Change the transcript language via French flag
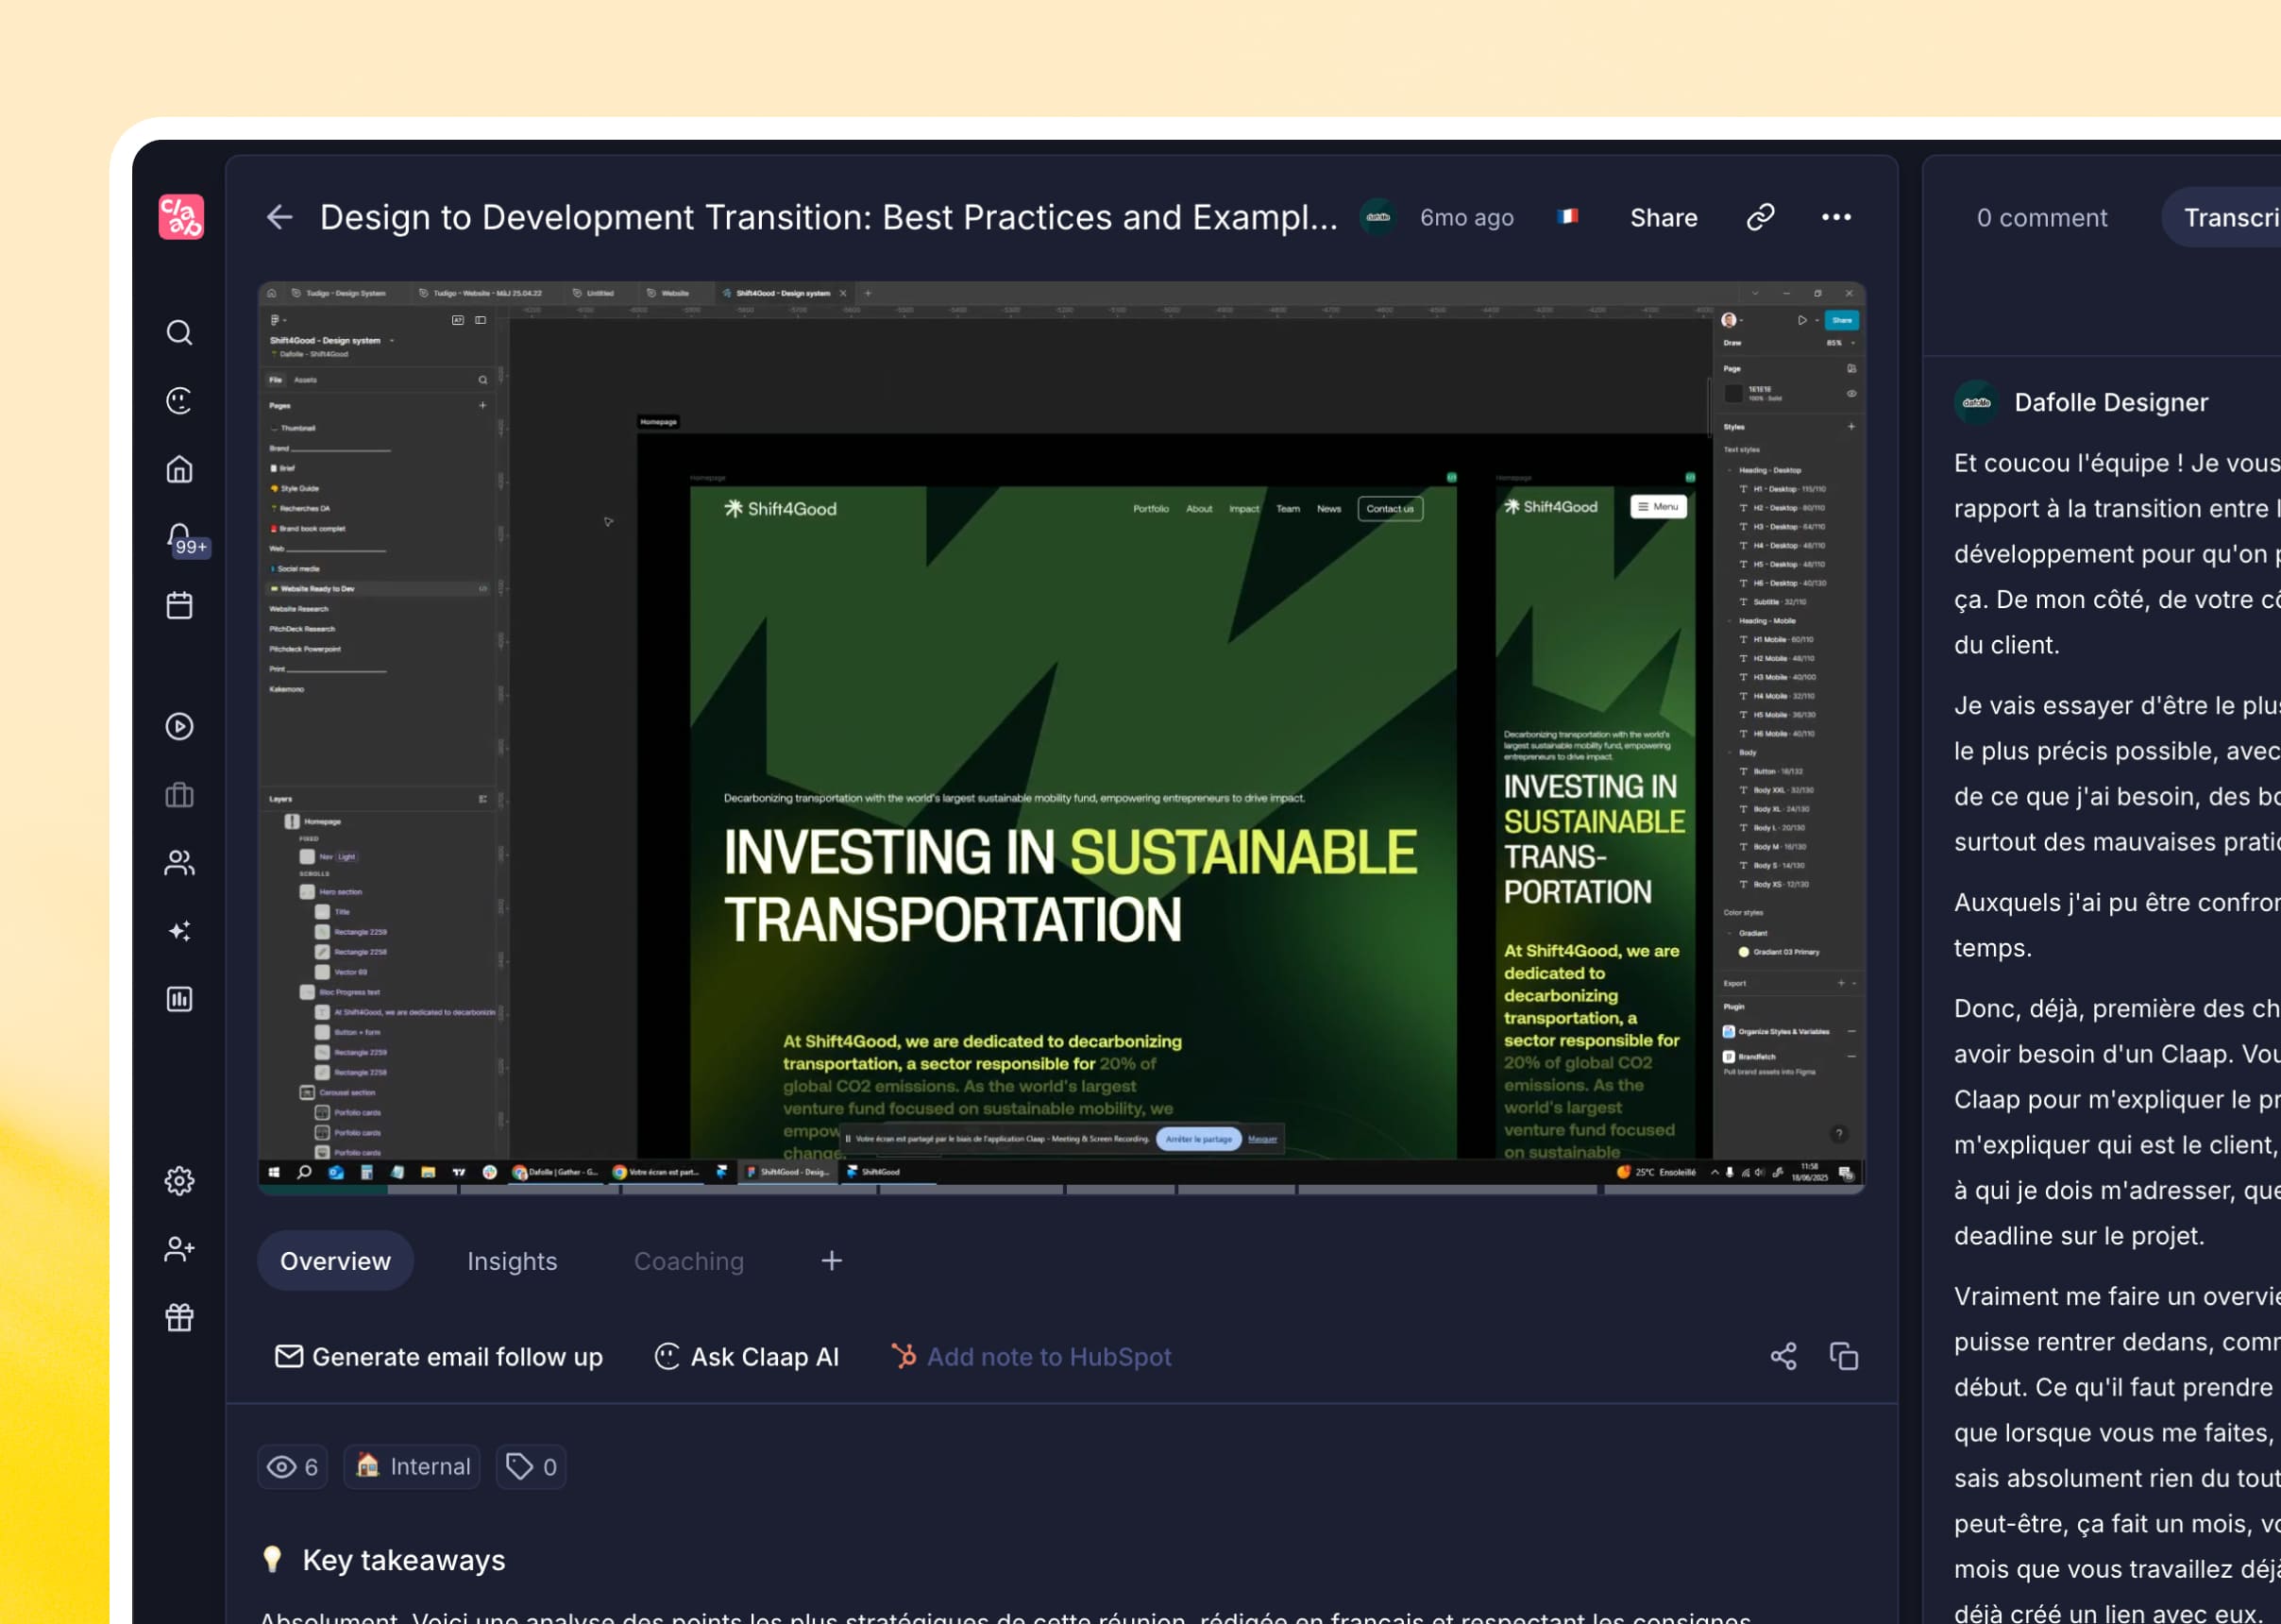Viewport: 2281px width, 1624px height. click(1568, 216)
